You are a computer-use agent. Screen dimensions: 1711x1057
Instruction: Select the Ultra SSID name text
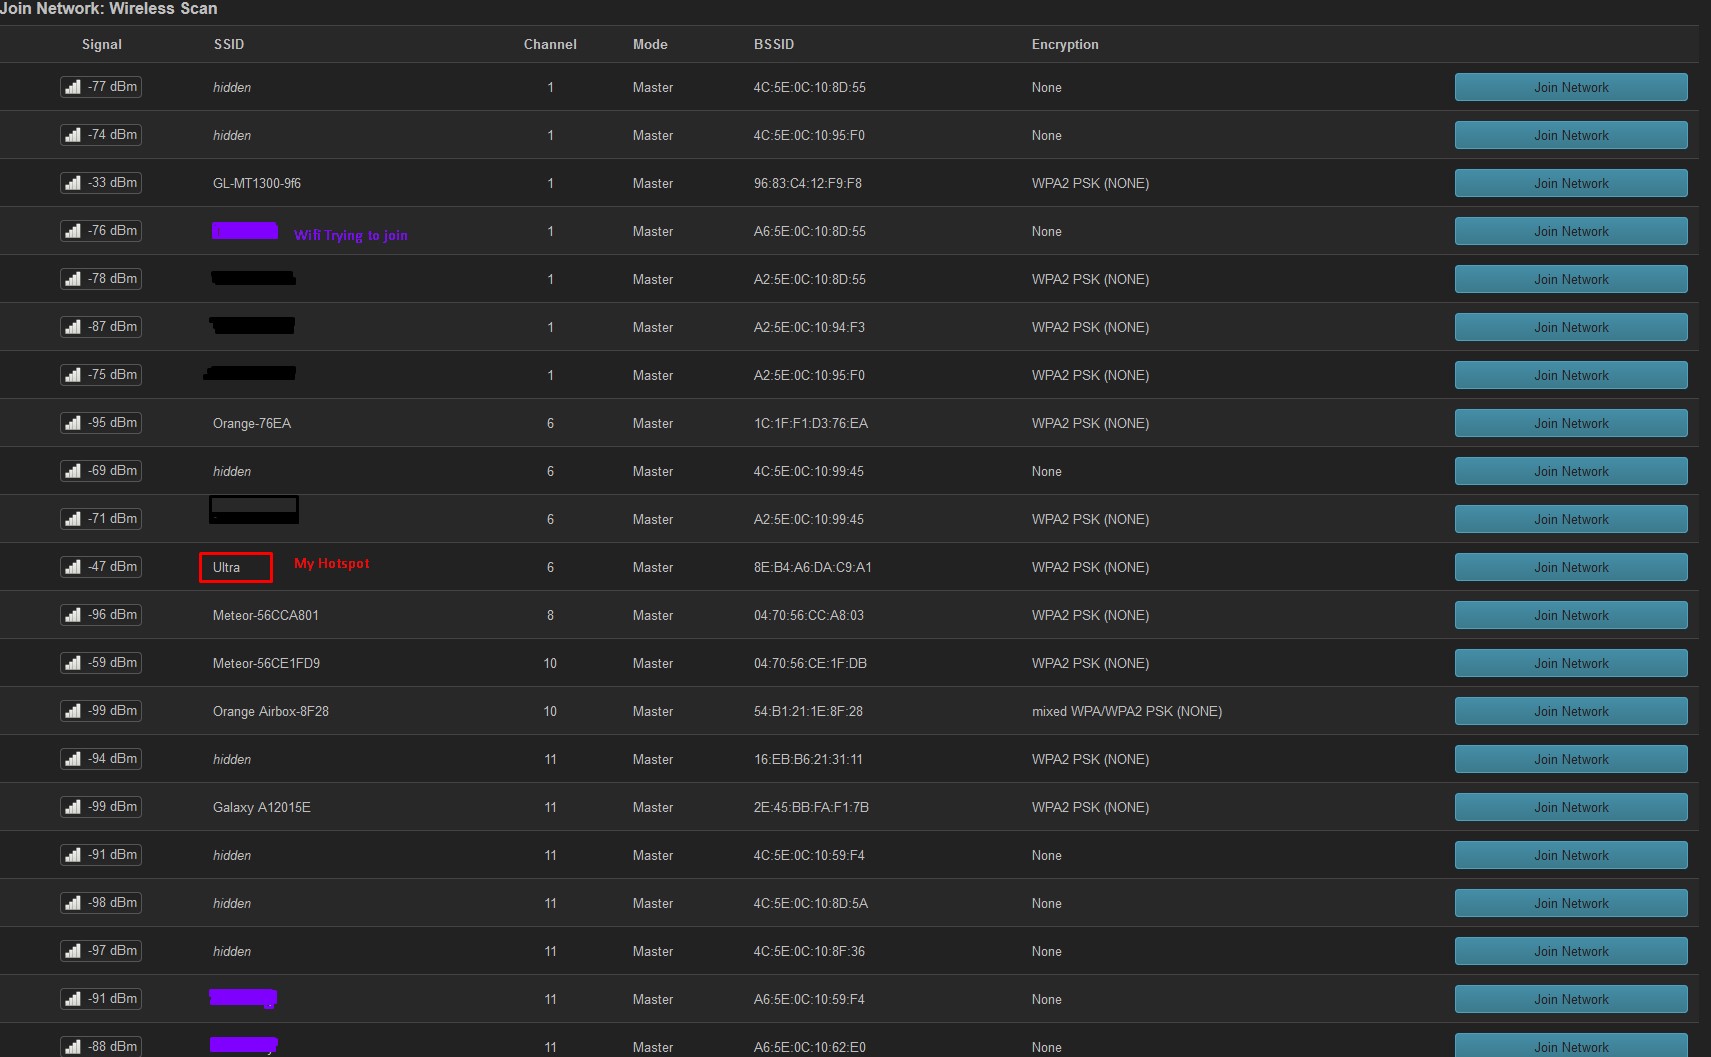(x=227, y=567)
